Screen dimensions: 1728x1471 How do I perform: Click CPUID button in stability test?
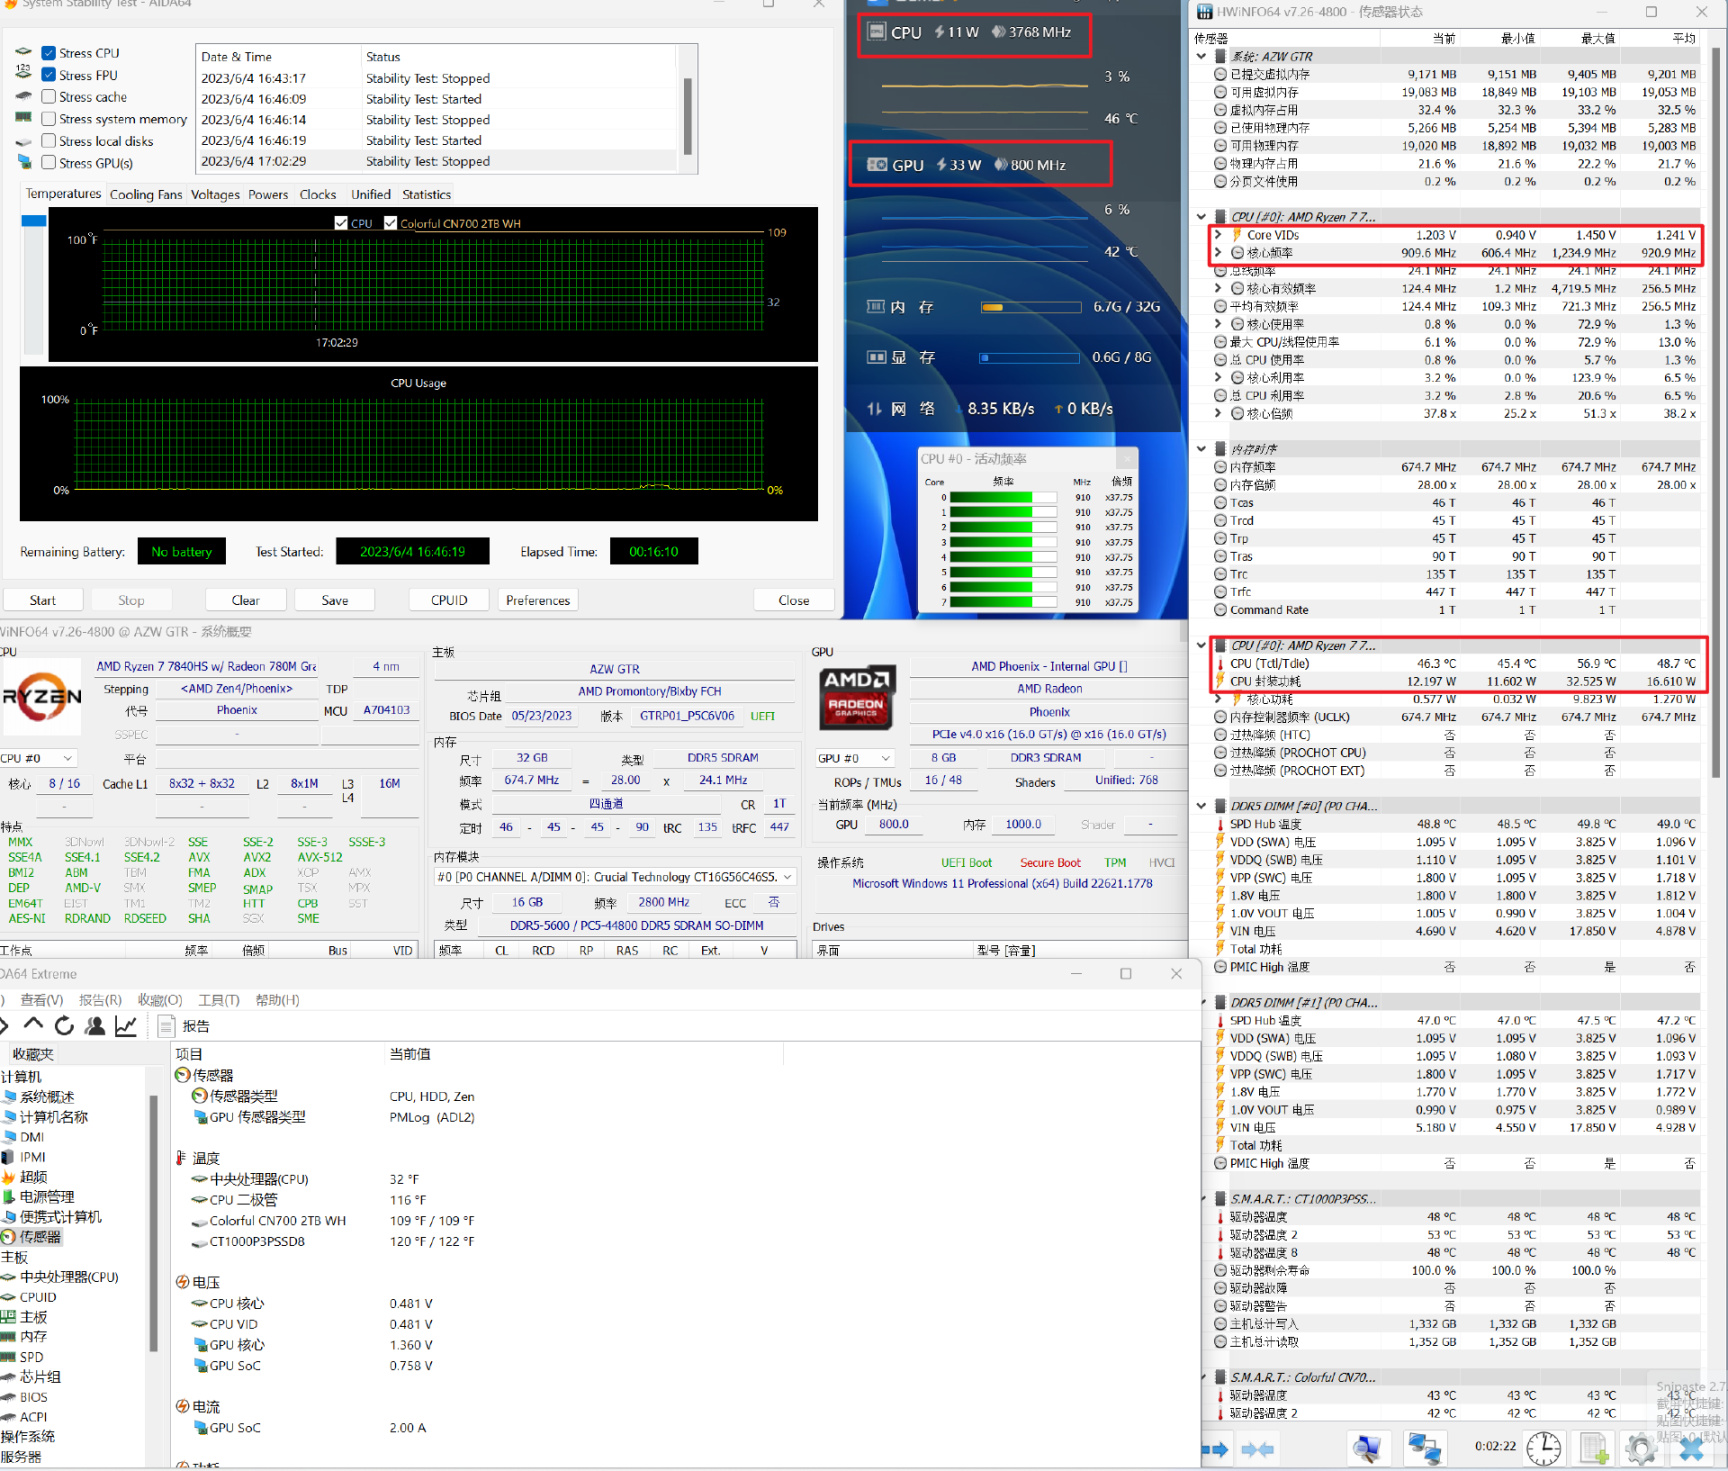click(x=449, y=600)
